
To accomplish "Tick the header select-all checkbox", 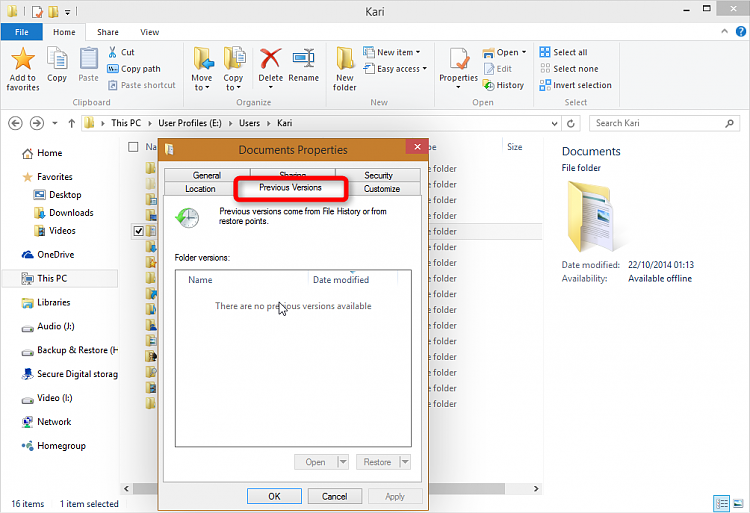I will (133, 147).
